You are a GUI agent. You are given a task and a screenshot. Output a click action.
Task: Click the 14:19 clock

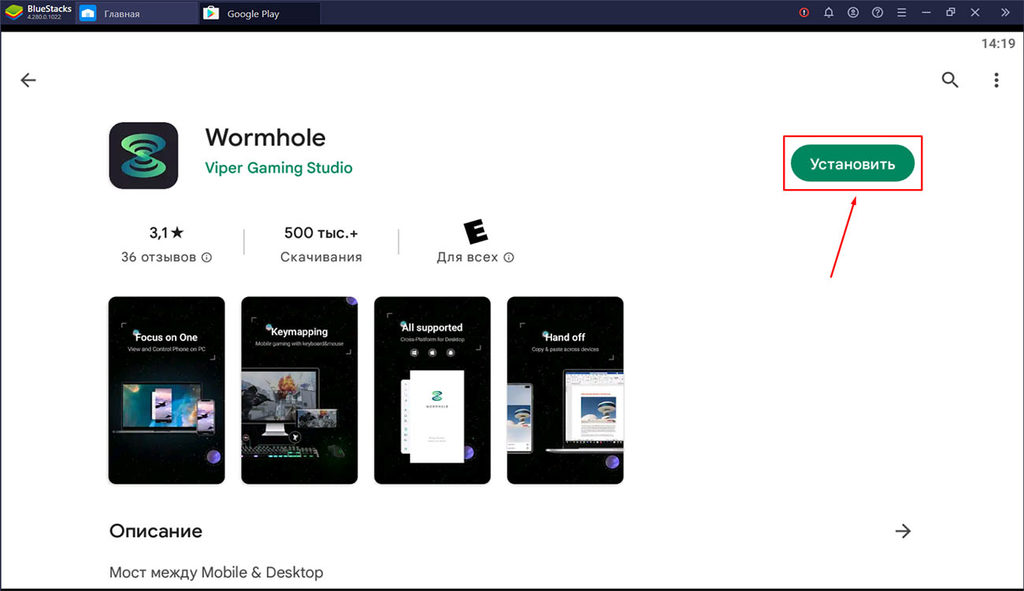click(998, 44)
